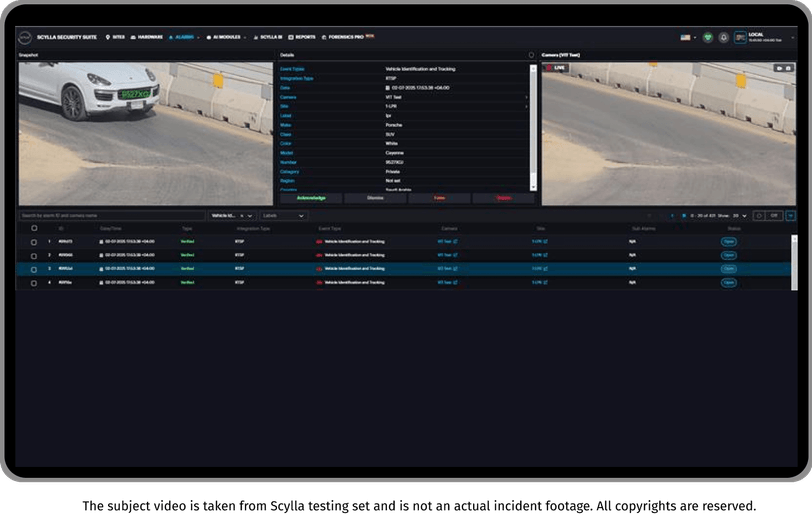Open the Show 20 per page dropdown

click(x=740, y=215)
